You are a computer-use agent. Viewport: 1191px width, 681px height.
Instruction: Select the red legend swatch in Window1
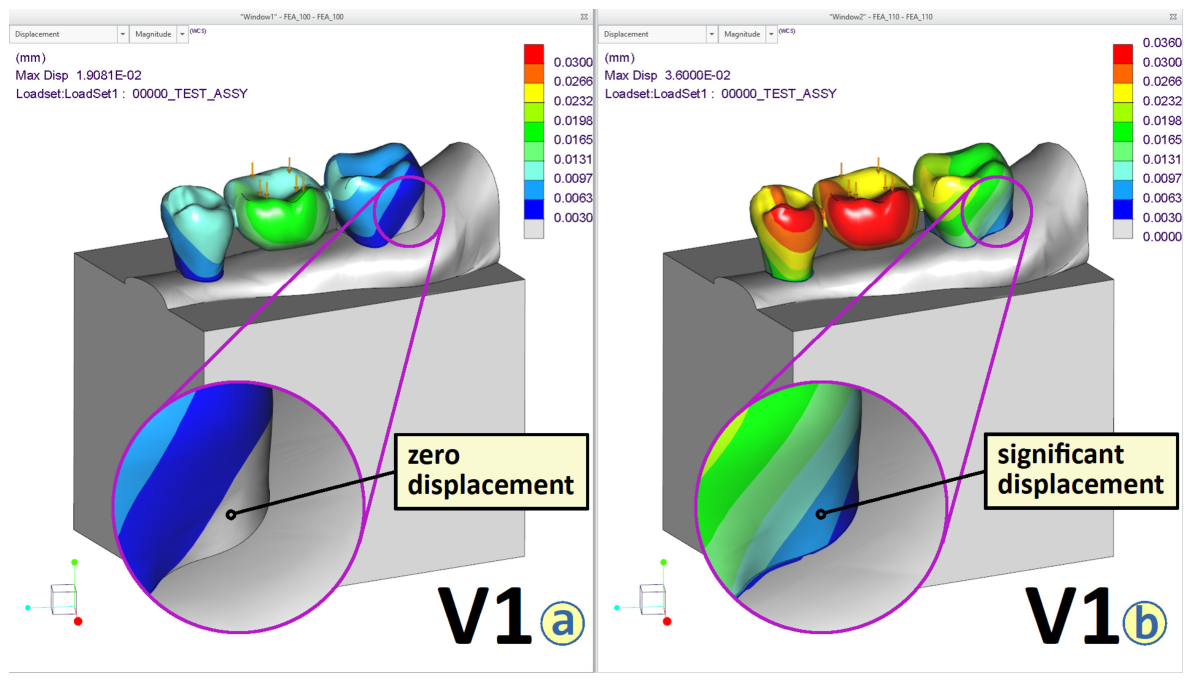(534, 54)
